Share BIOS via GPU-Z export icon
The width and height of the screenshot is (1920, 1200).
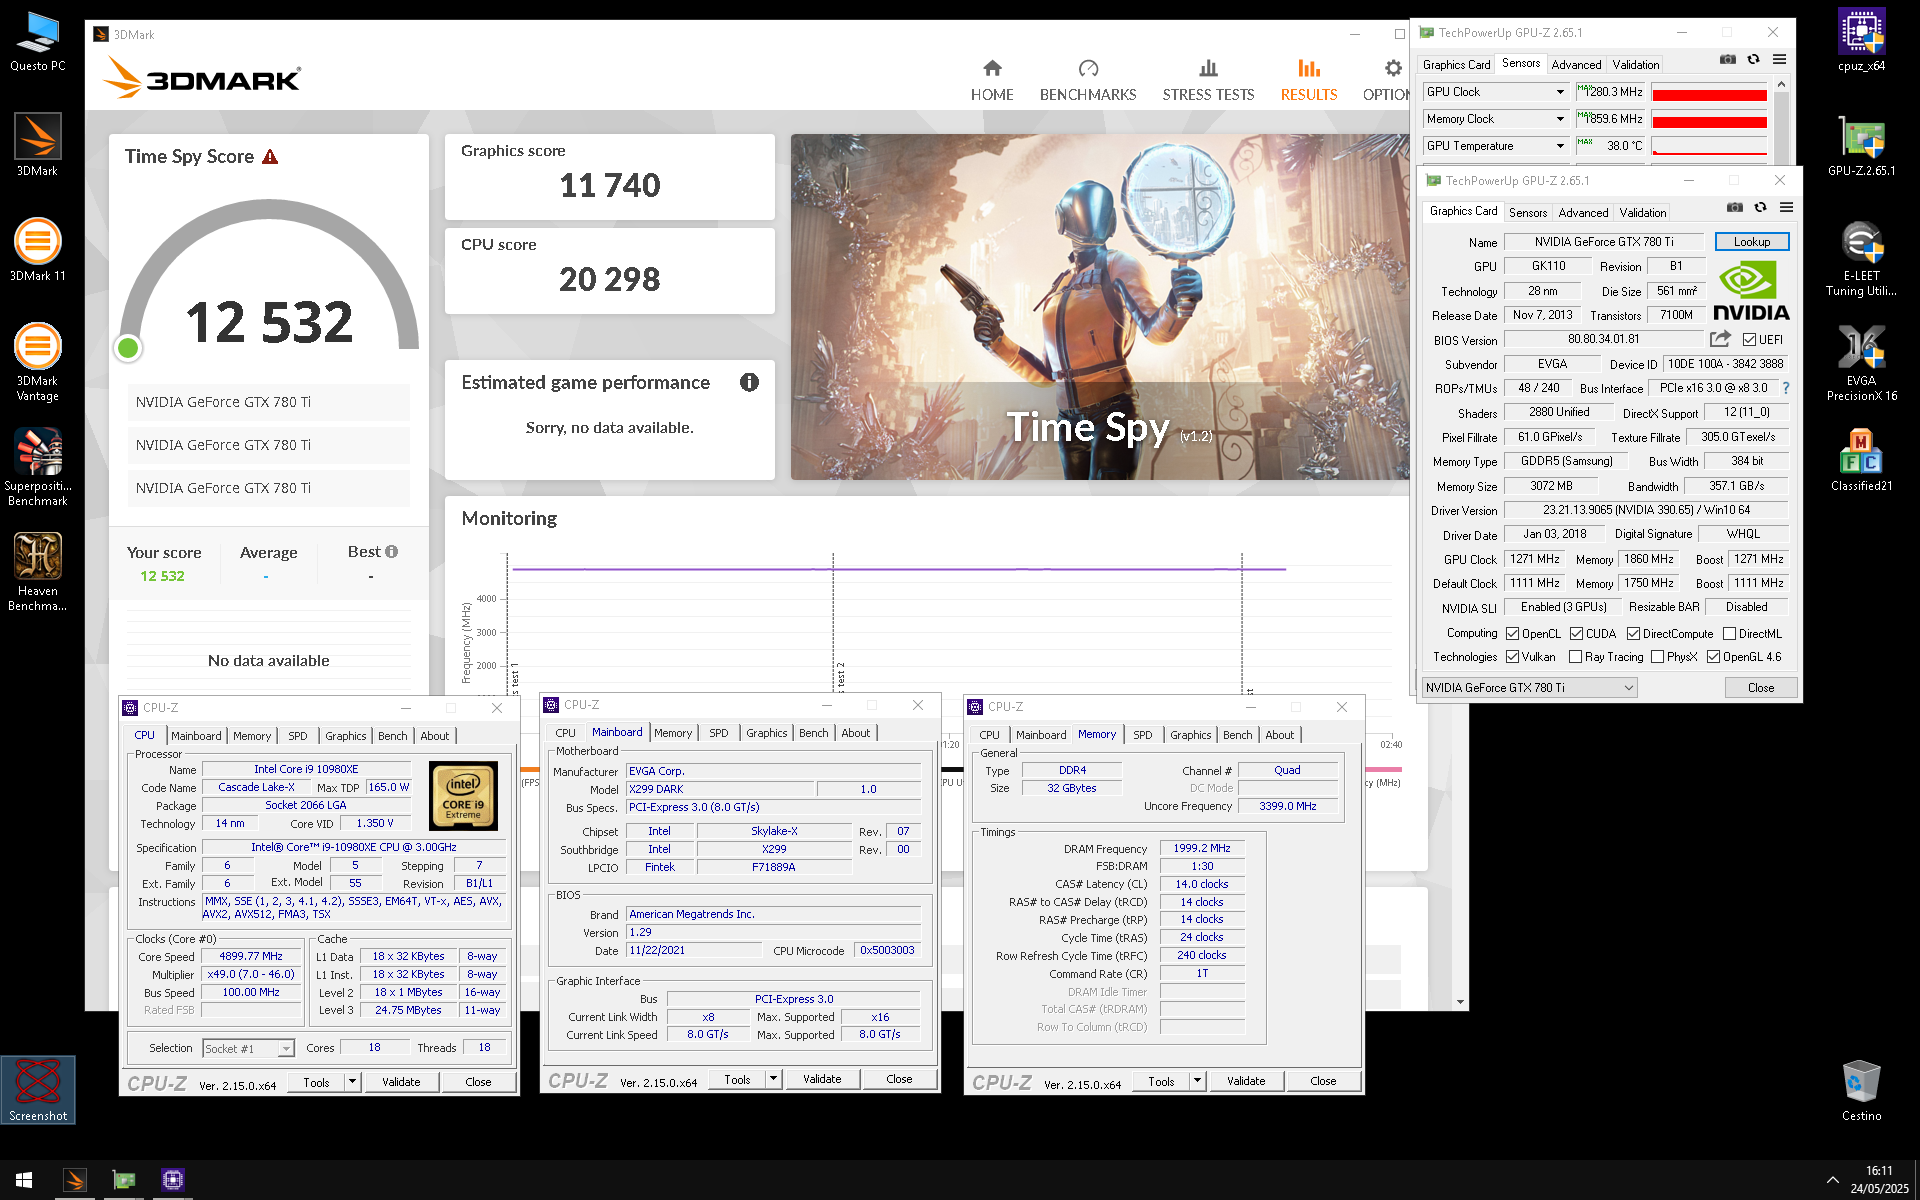tap(1720, 339)
